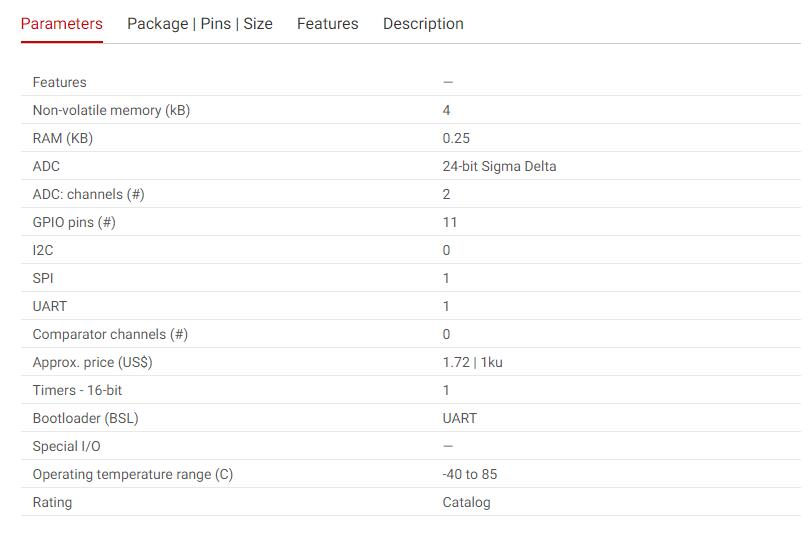The image size is (812, 533).
Task: Click the GPIO pins (#) value 11
Action: tap(450, 222)
